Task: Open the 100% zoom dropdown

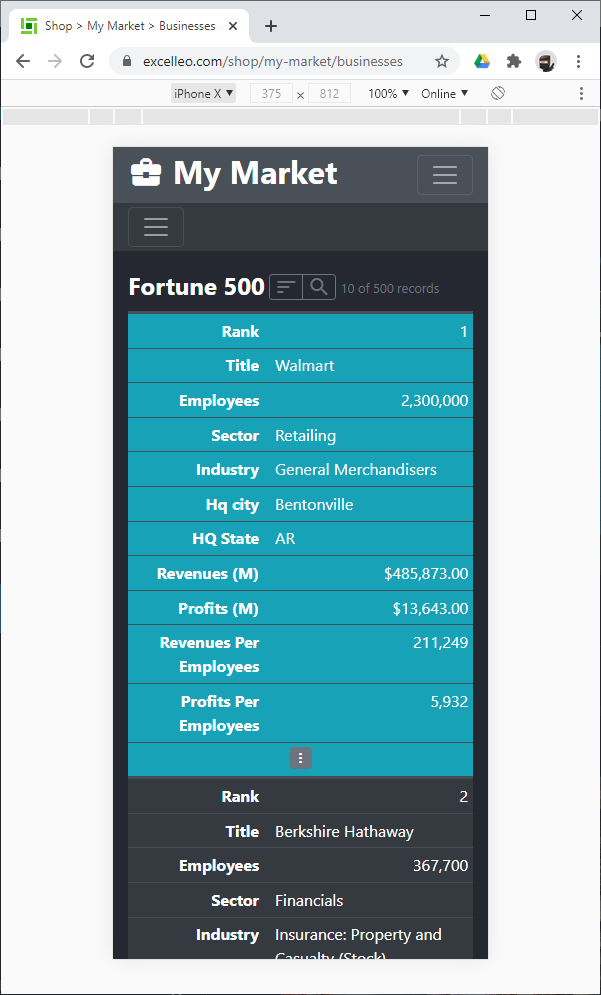Action: pyautogui.click(x=388, y=93)
